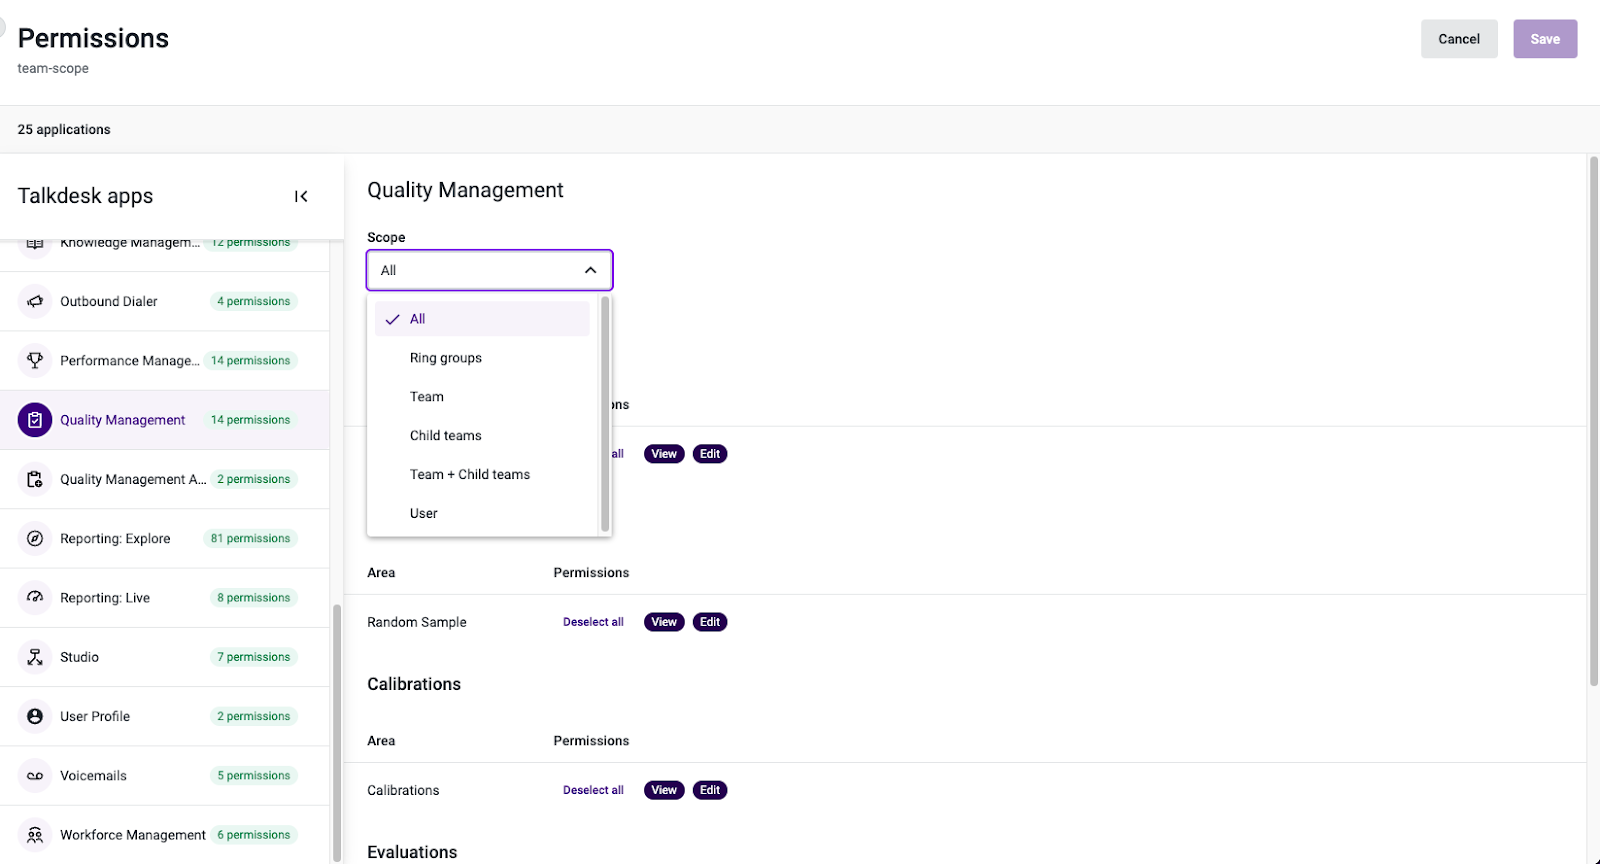Click the scope dropdown list scrollbar
The height and width of the screenshot is (864, 1600).
605,413
